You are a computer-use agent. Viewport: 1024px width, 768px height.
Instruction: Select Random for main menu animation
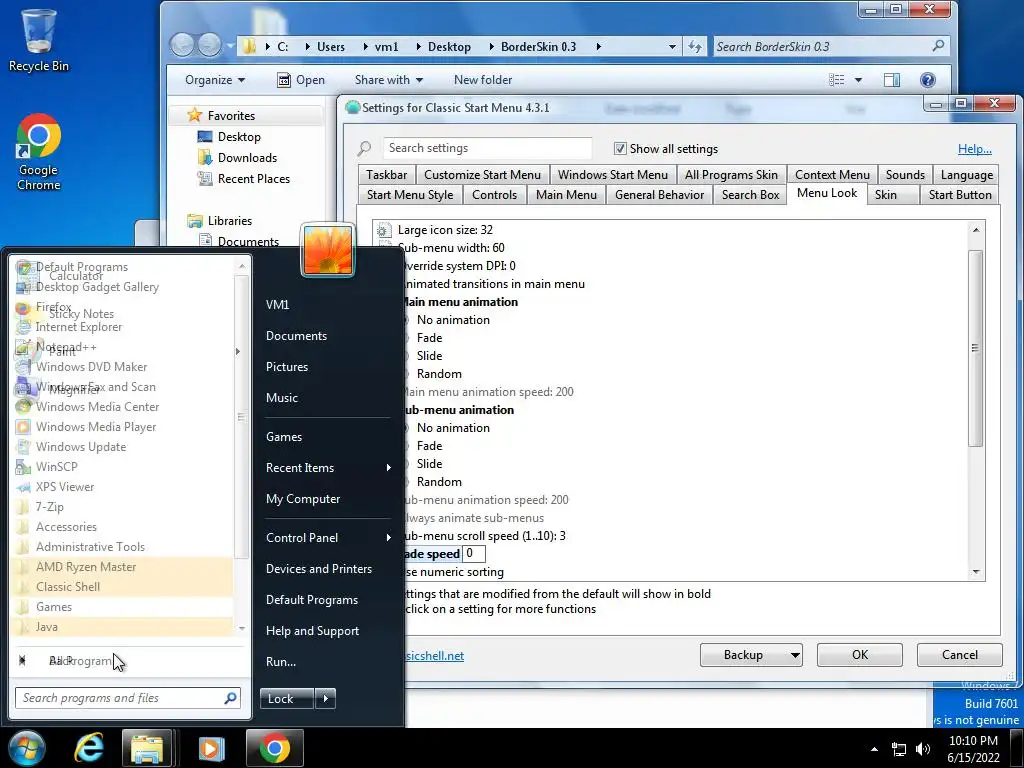[439, 374]
